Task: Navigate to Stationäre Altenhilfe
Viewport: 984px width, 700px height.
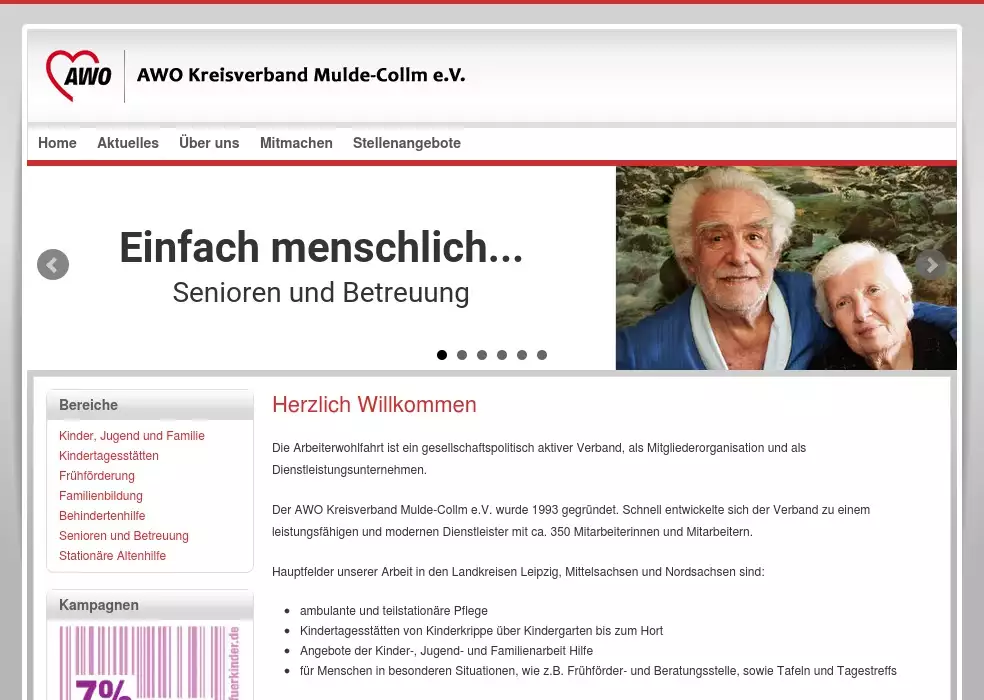Action: (x=113, y=556)
